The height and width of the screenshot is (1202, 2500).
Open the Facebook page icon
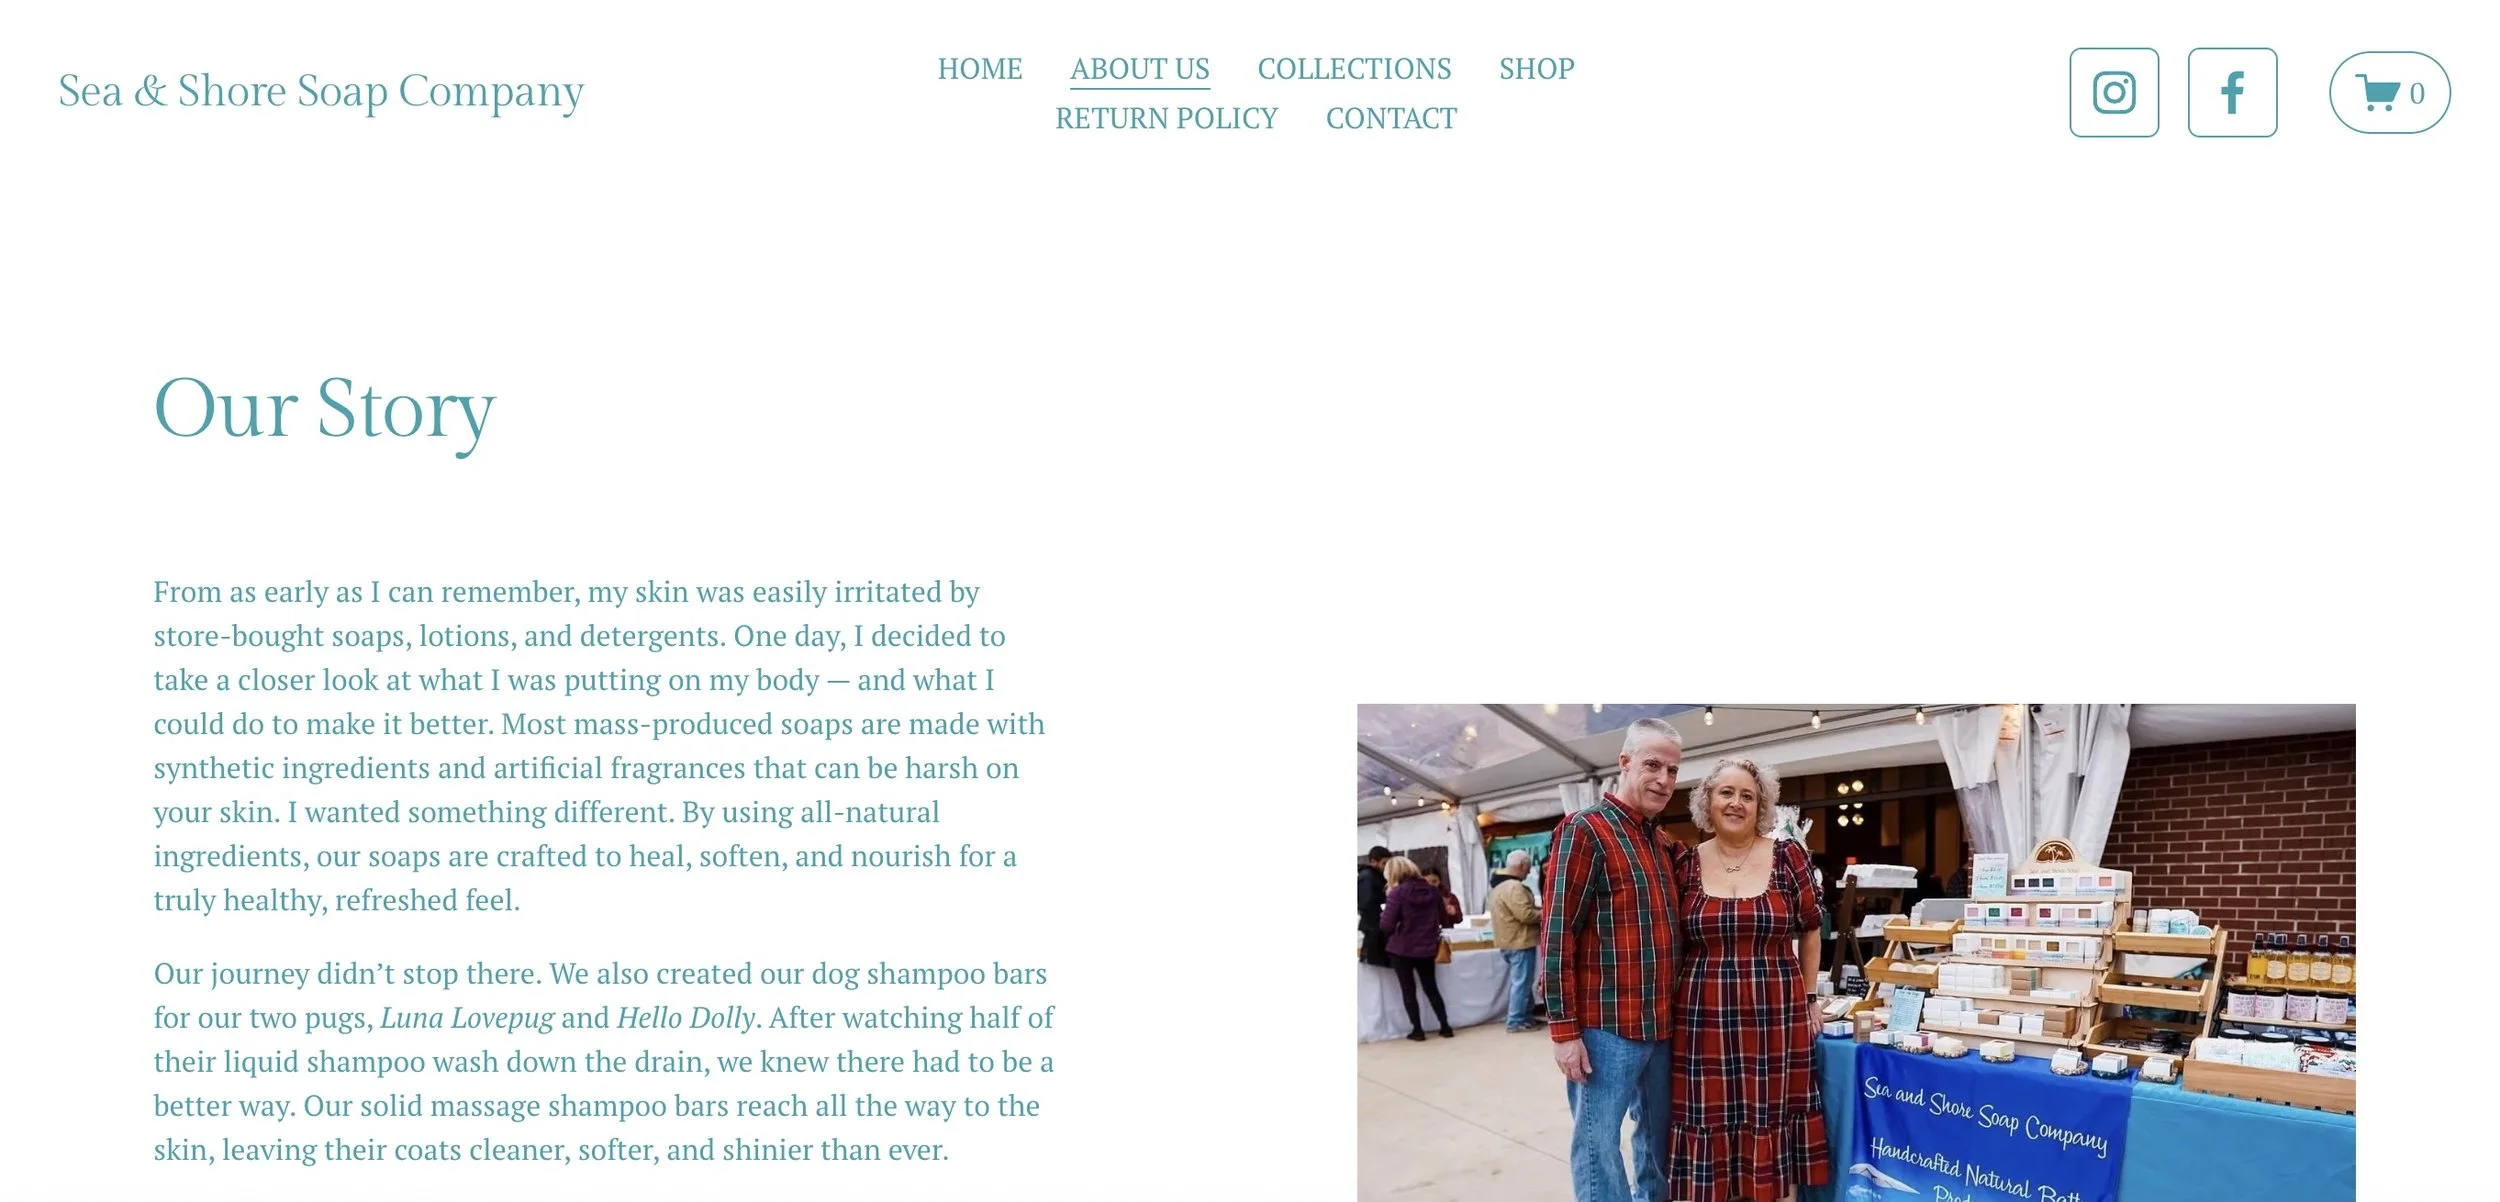coord(2232,92)
